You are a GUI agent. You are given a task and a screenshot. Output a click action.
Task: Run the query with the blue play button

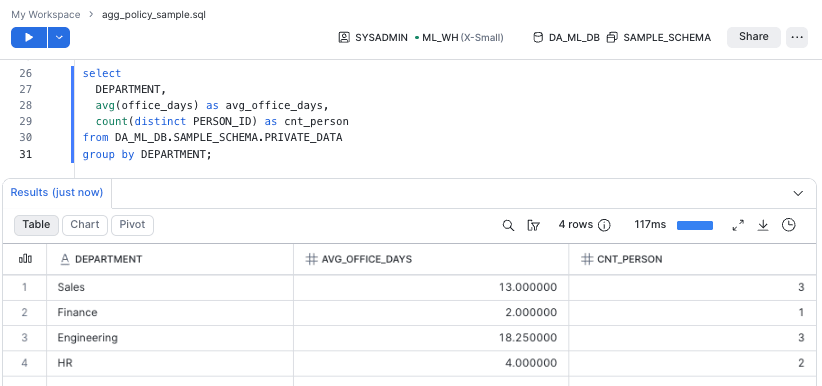click(29, 38)
